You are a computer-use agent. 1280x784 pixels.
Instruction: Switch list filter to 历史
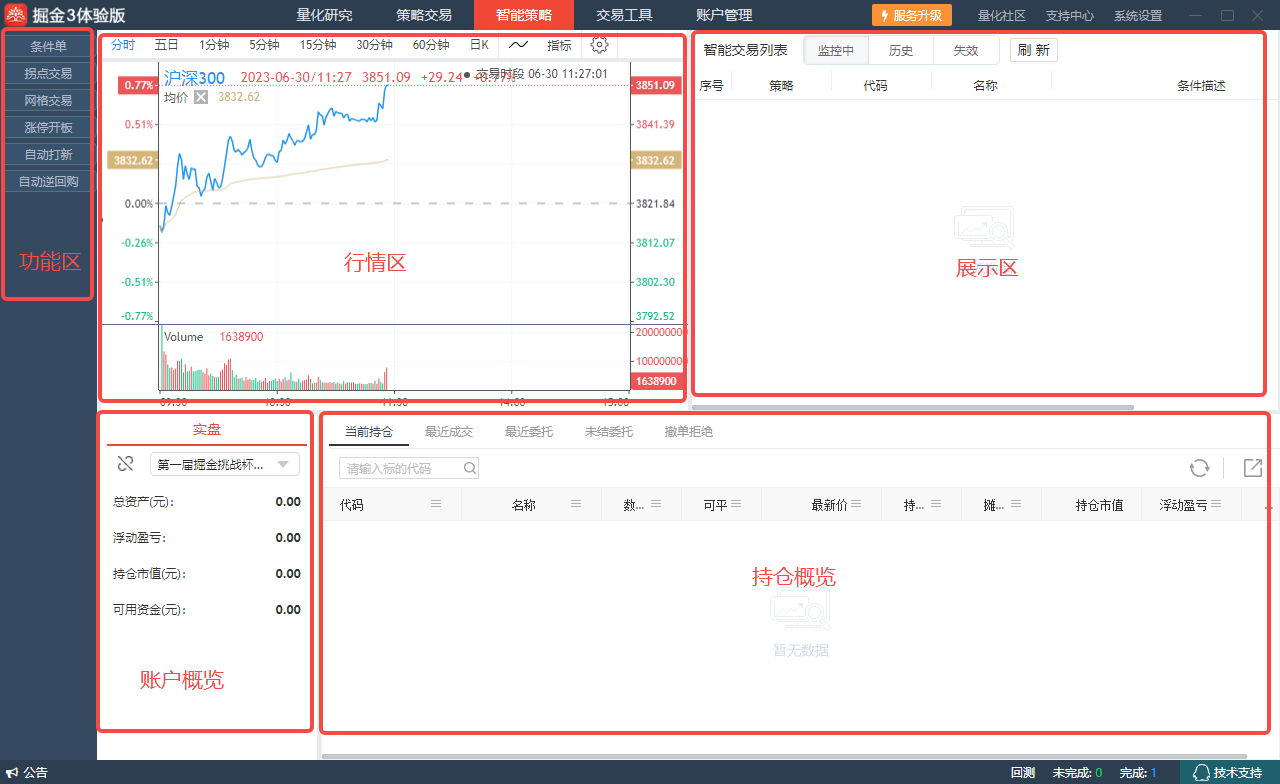901,51
